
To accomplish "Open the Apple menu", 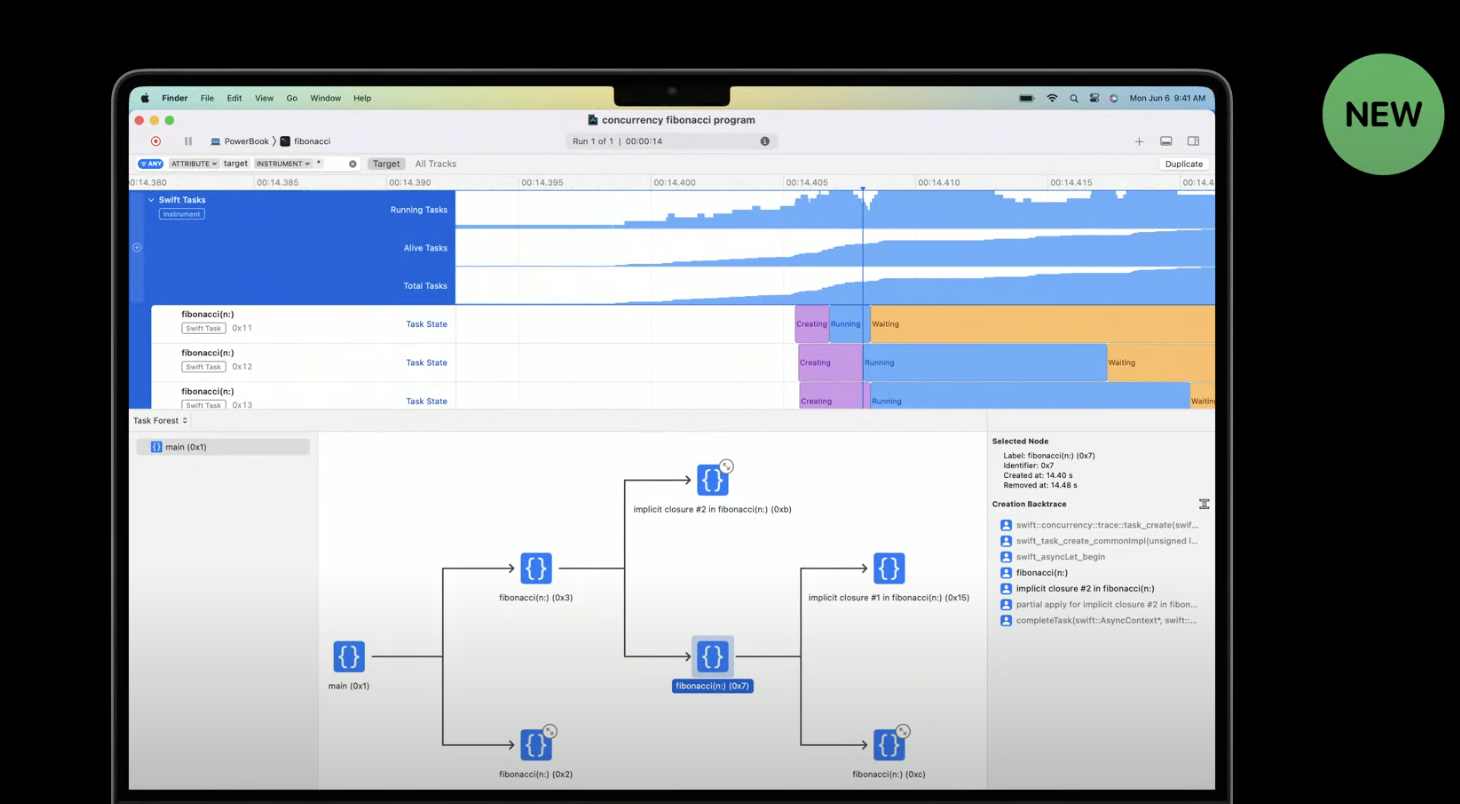I will click(x=145, y=98).
